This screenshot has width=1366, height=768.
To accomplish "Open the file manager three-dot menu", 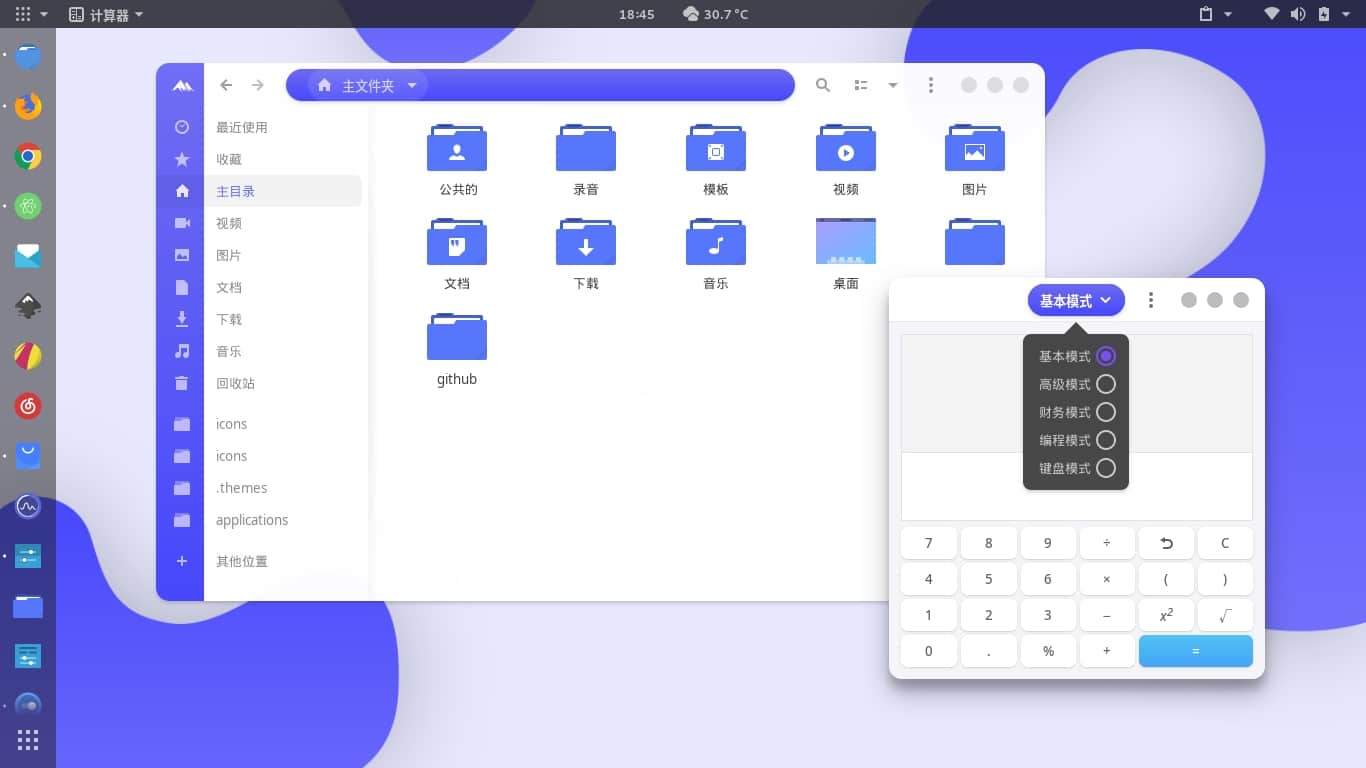I will click(x=930, y=86).
